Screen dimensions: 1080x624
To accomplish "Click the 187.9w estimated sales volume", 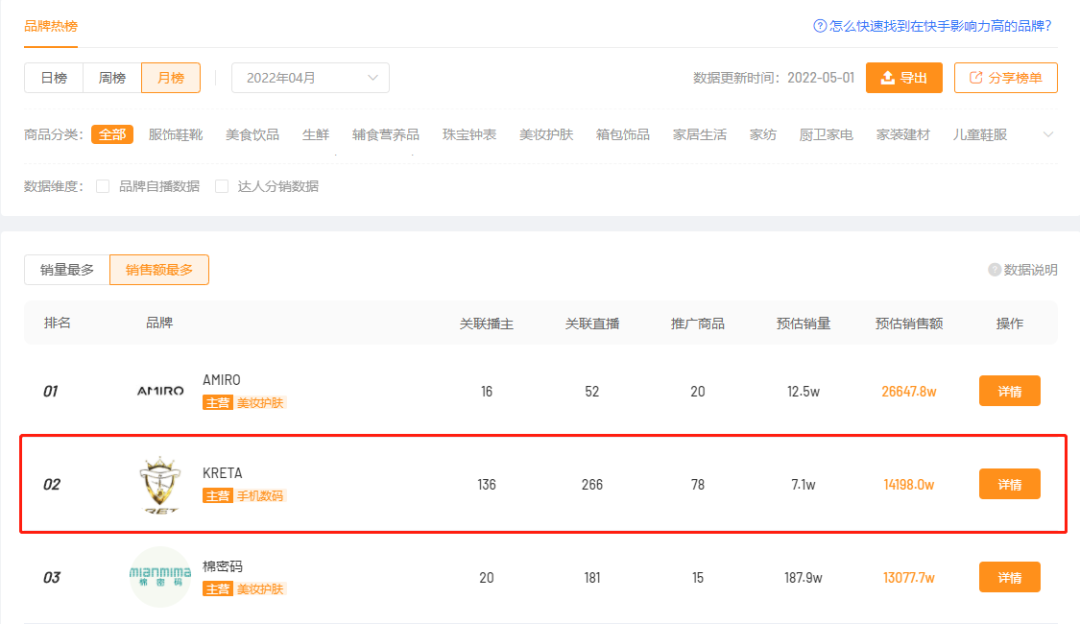I will pos(803,578).
